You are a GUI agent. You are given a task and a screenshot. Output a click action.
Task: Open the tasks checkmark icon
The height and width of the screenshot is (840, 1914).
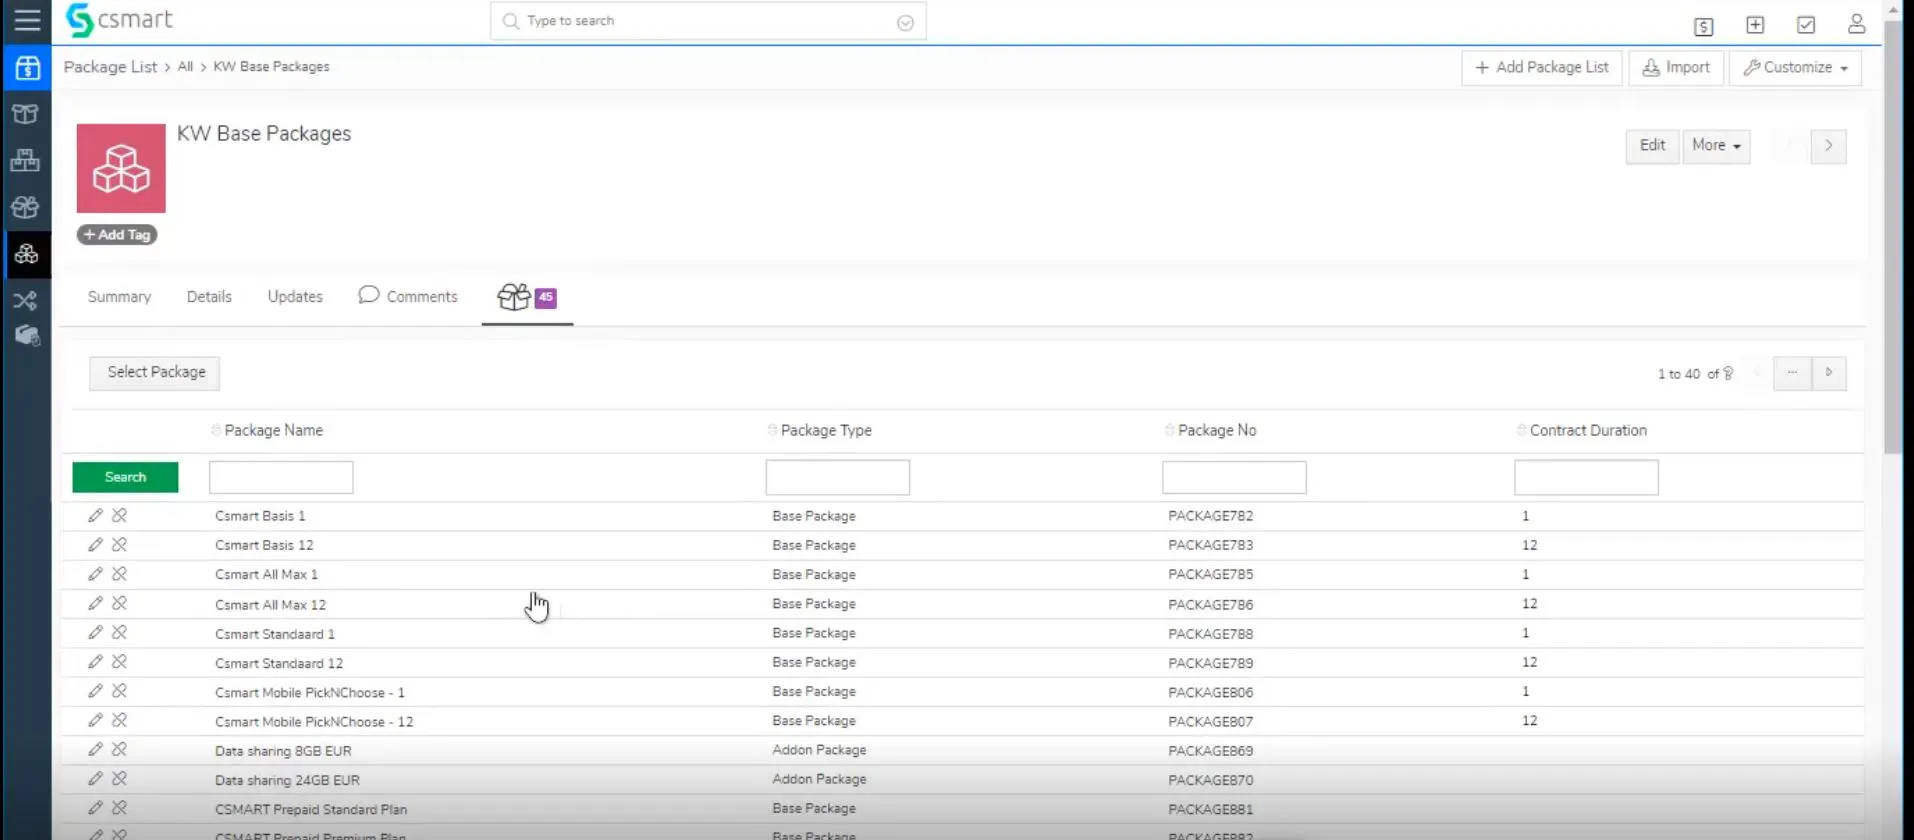tap(1806, 25)
